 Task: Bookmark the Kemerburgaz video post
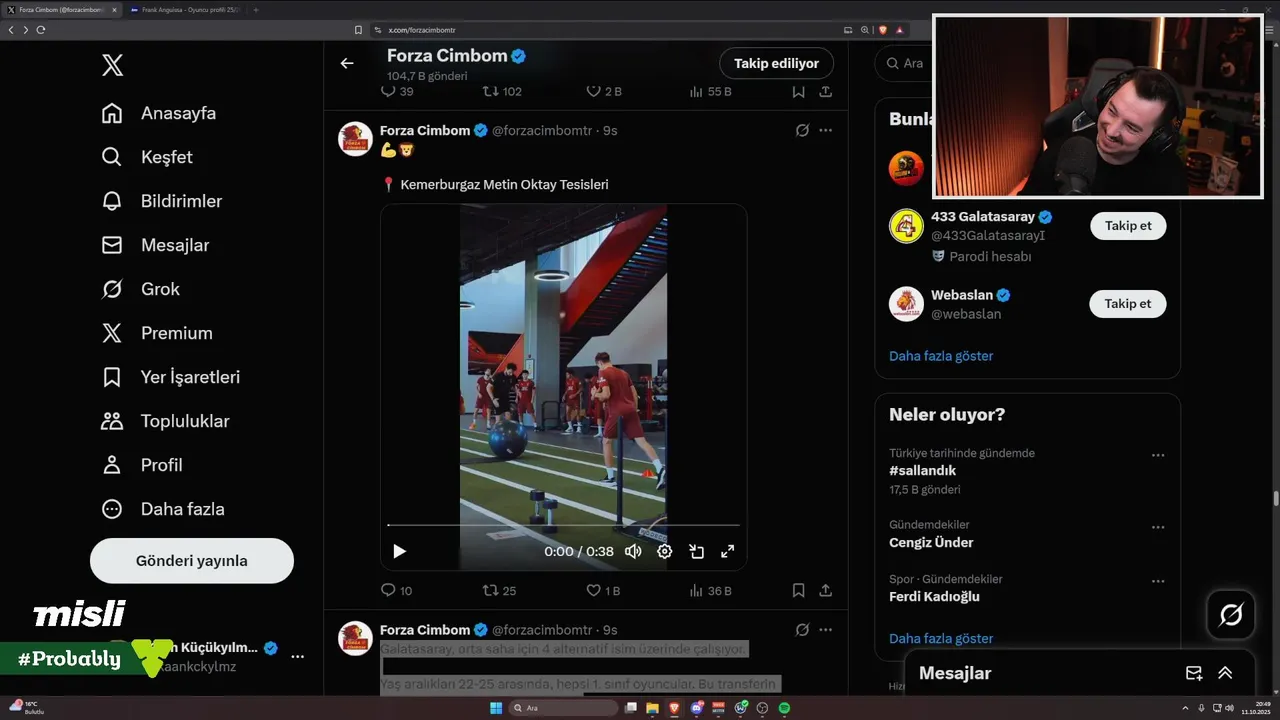[x=798, y=591]
